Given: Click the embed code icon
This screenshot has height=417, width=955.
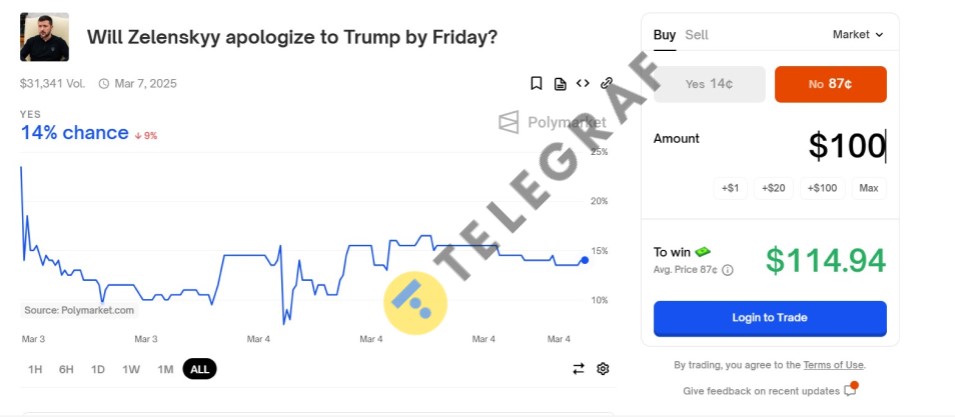Looking at the screenshot, I should 583,84.
